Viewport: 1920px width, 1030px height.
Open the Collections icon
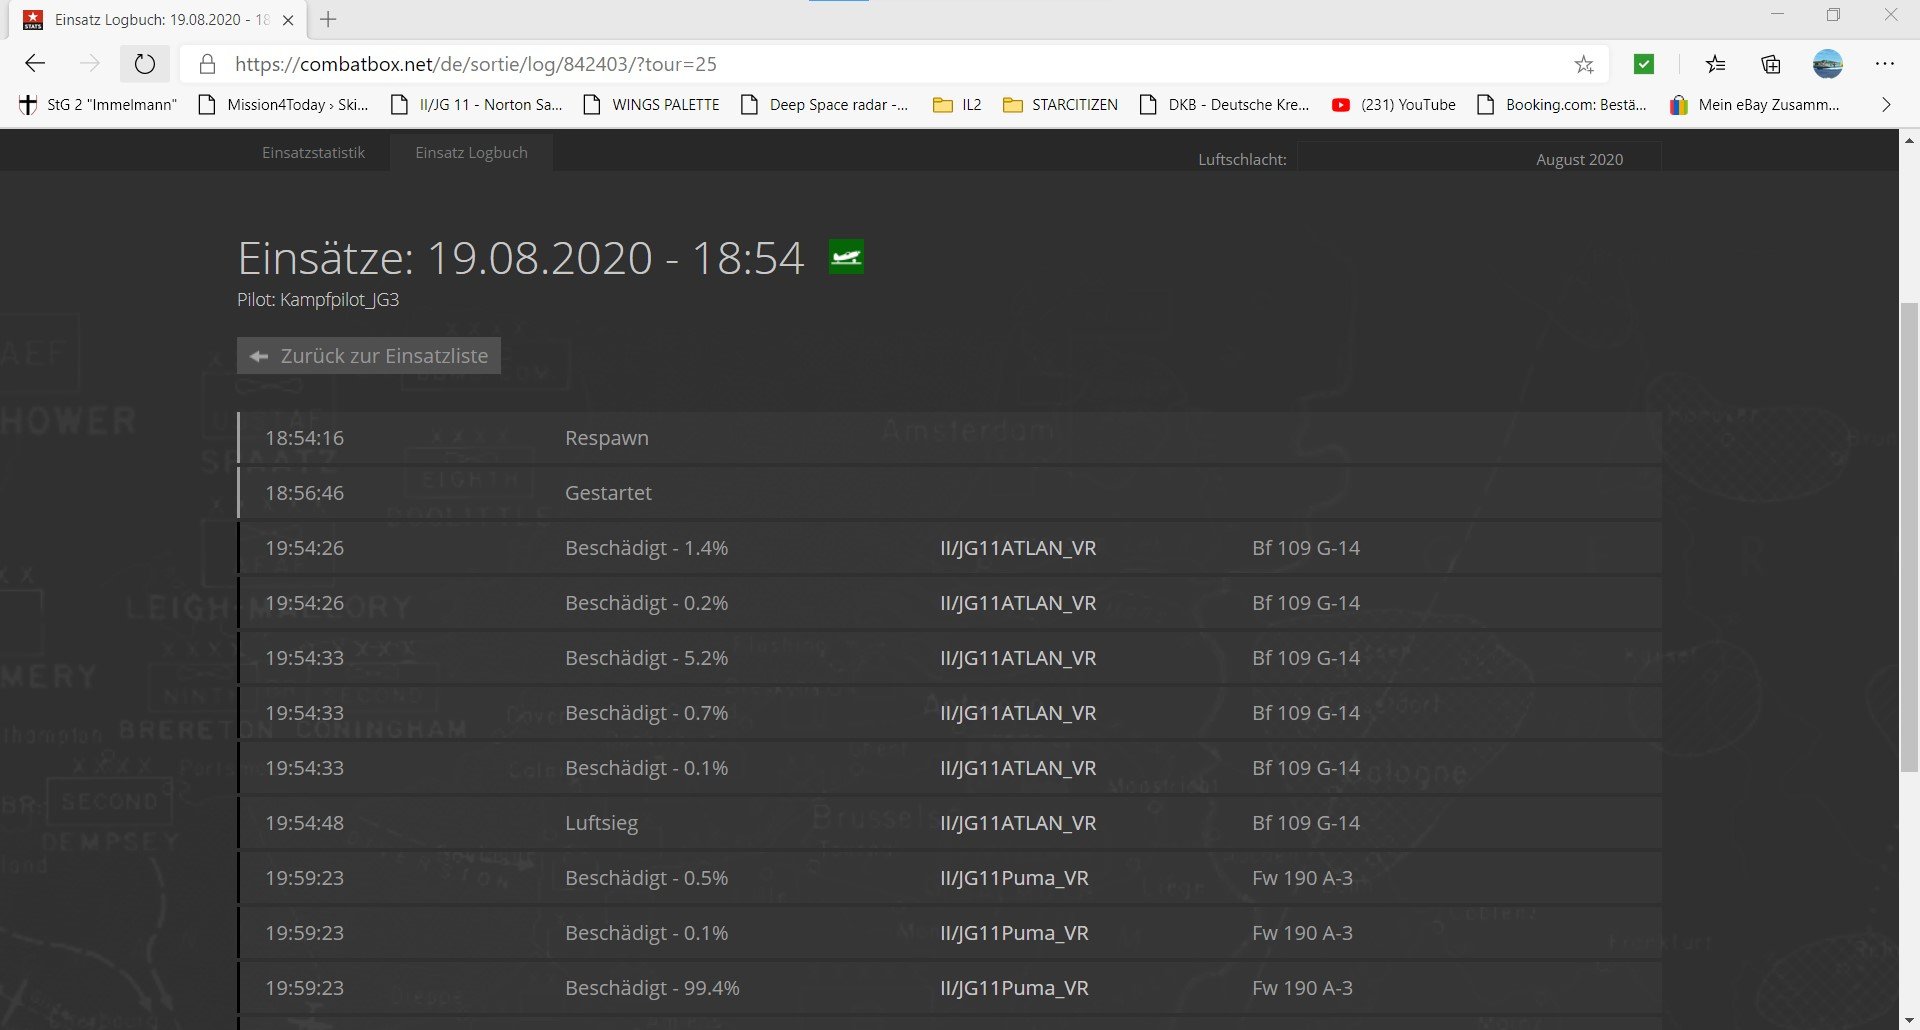[x=1771, y=65]
